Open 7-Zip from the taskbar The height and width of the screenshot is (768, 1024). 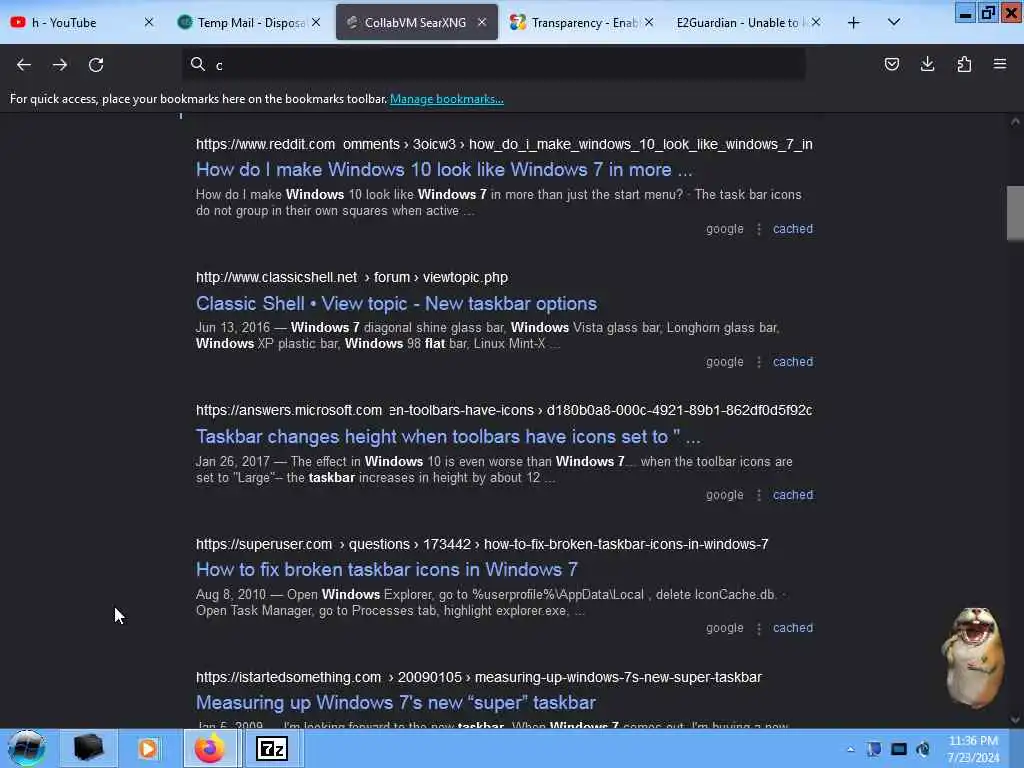point(272,748)
